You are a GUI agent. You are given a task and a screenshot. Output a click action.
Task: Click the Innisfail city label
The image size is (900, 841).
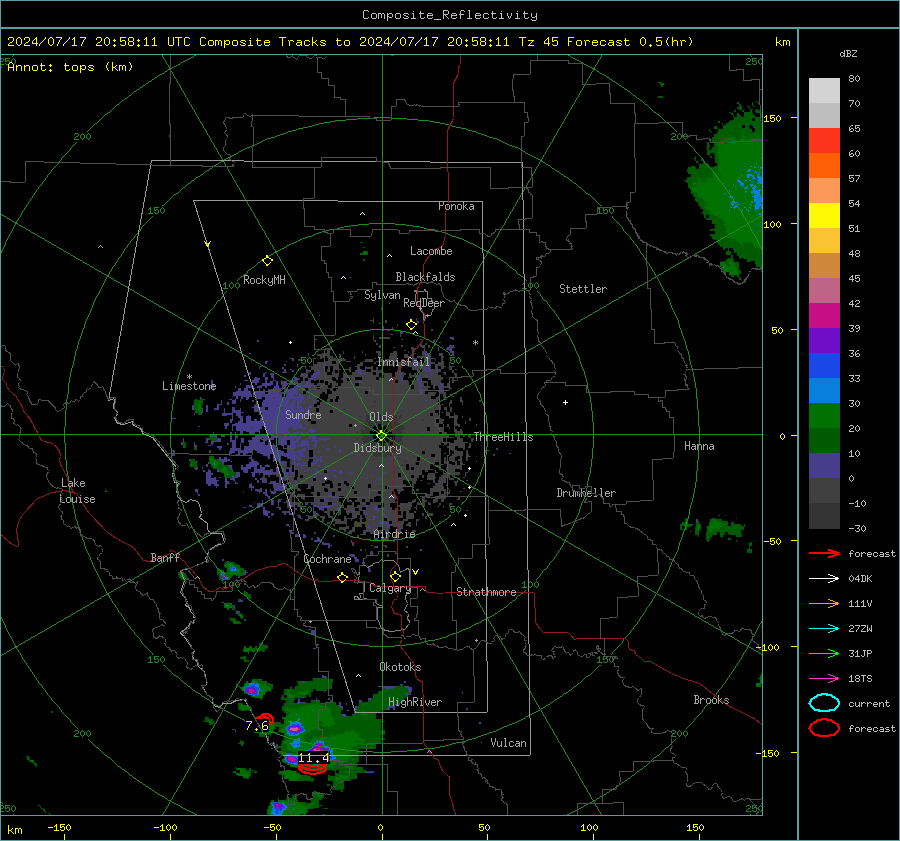404,362
